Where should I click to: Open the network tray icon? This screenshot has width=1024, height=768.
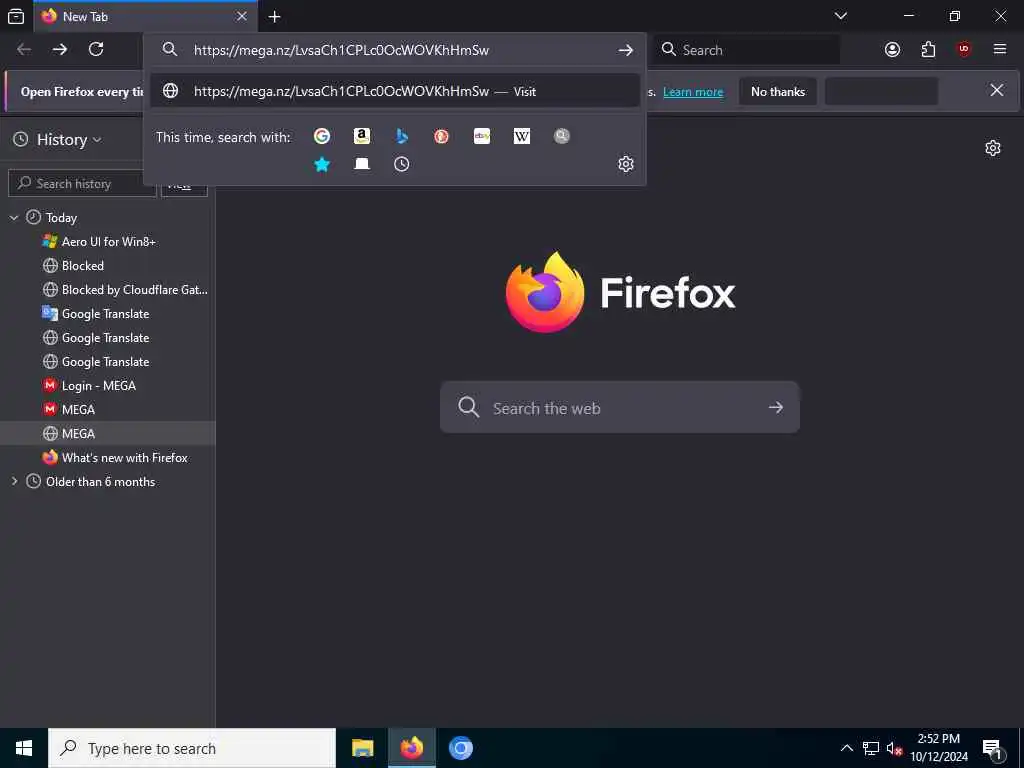(871, 748)
